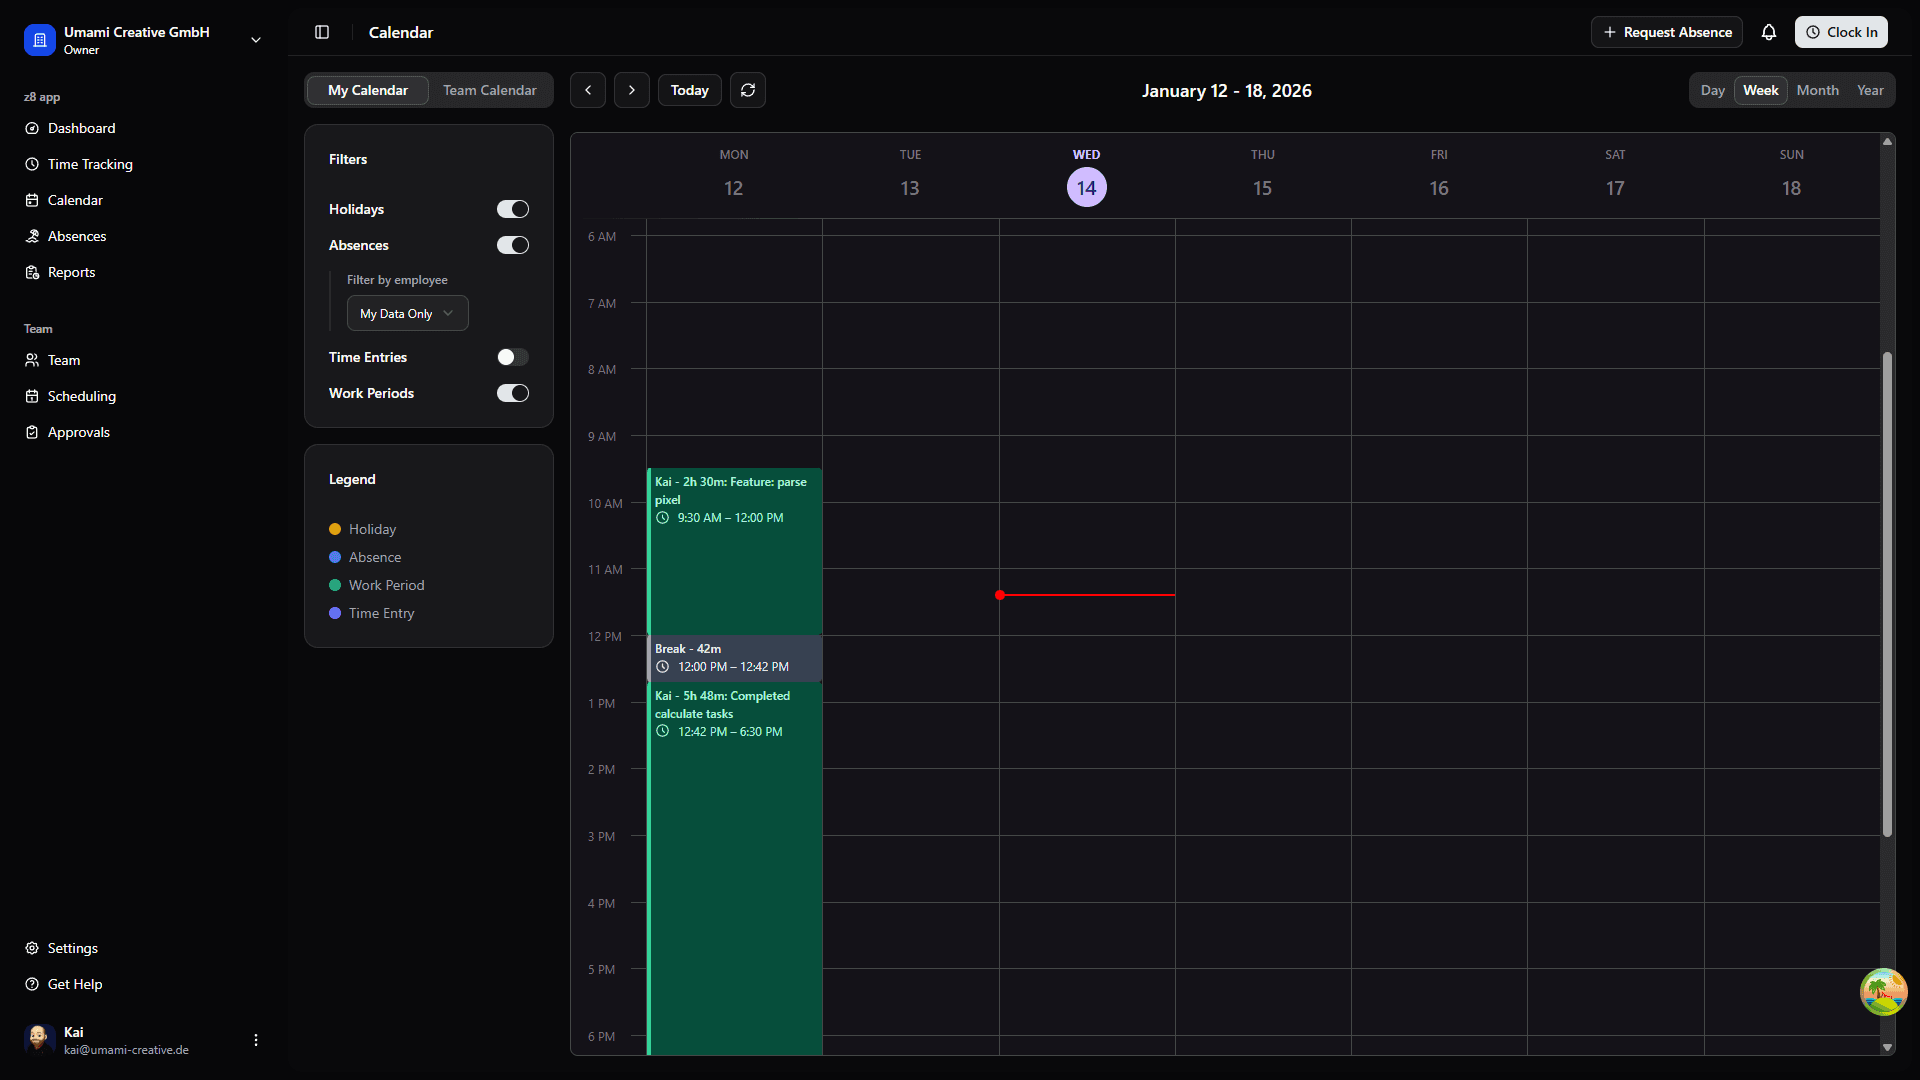Select Time Tracking in the sidebar

90,164
